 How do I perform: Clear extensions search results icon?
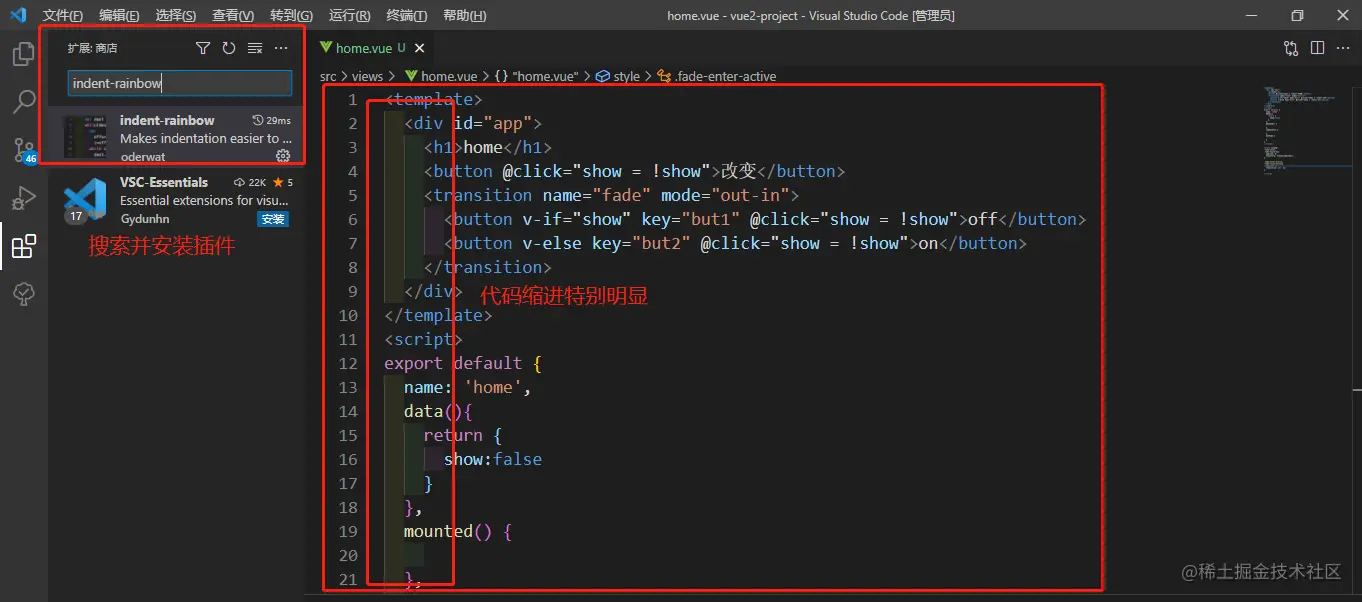click(255, 48)
